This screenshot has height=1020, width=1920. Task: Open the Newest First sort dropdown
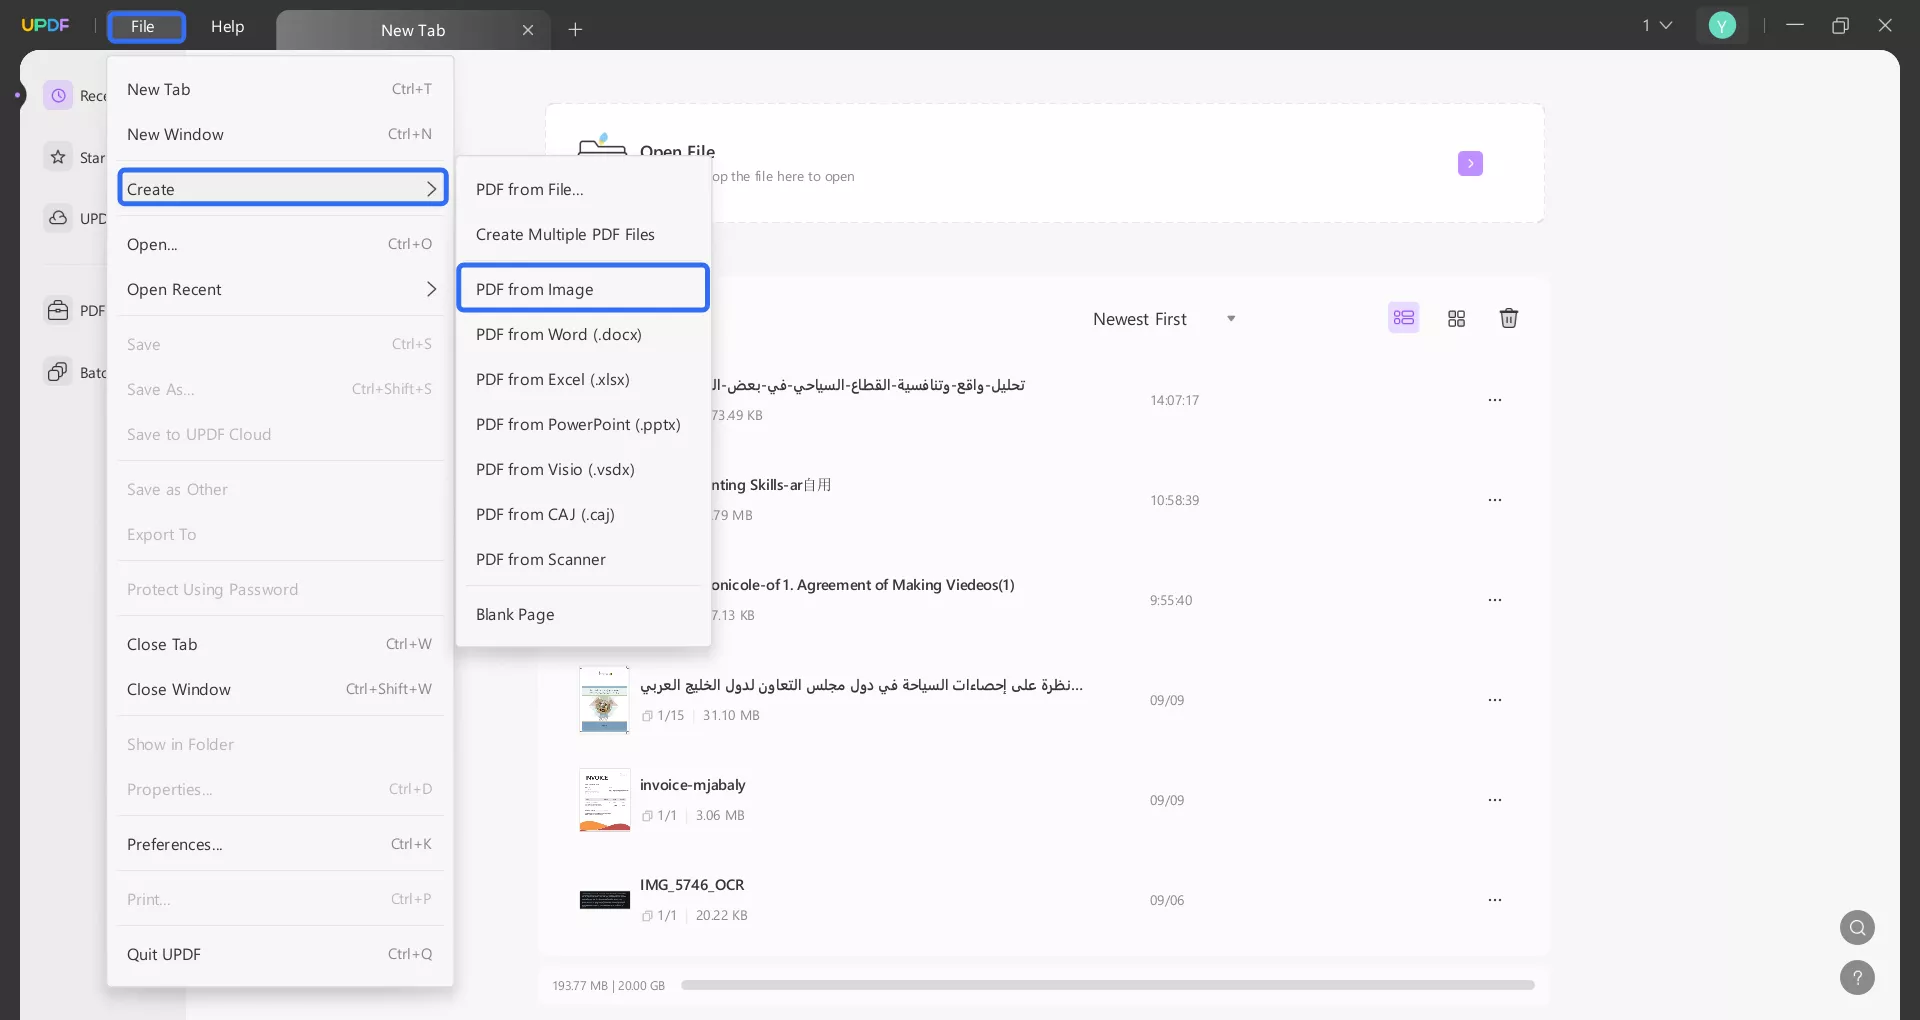click(1164, 319)
